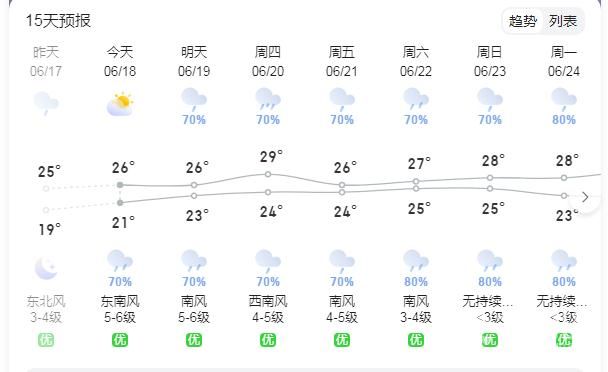Click today's sunny-cloudy daytime weather icon
Screen dimensions: 608x372
point(120,104)
